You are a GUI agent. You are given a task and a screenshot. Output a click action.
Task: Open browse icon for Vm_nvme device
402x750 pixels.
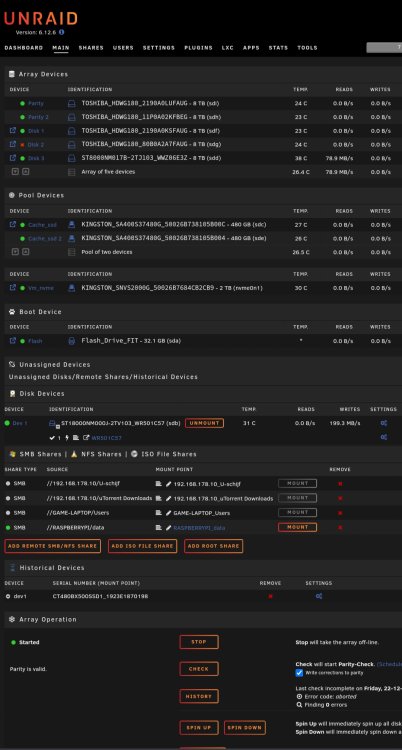(x=13, y=288)
